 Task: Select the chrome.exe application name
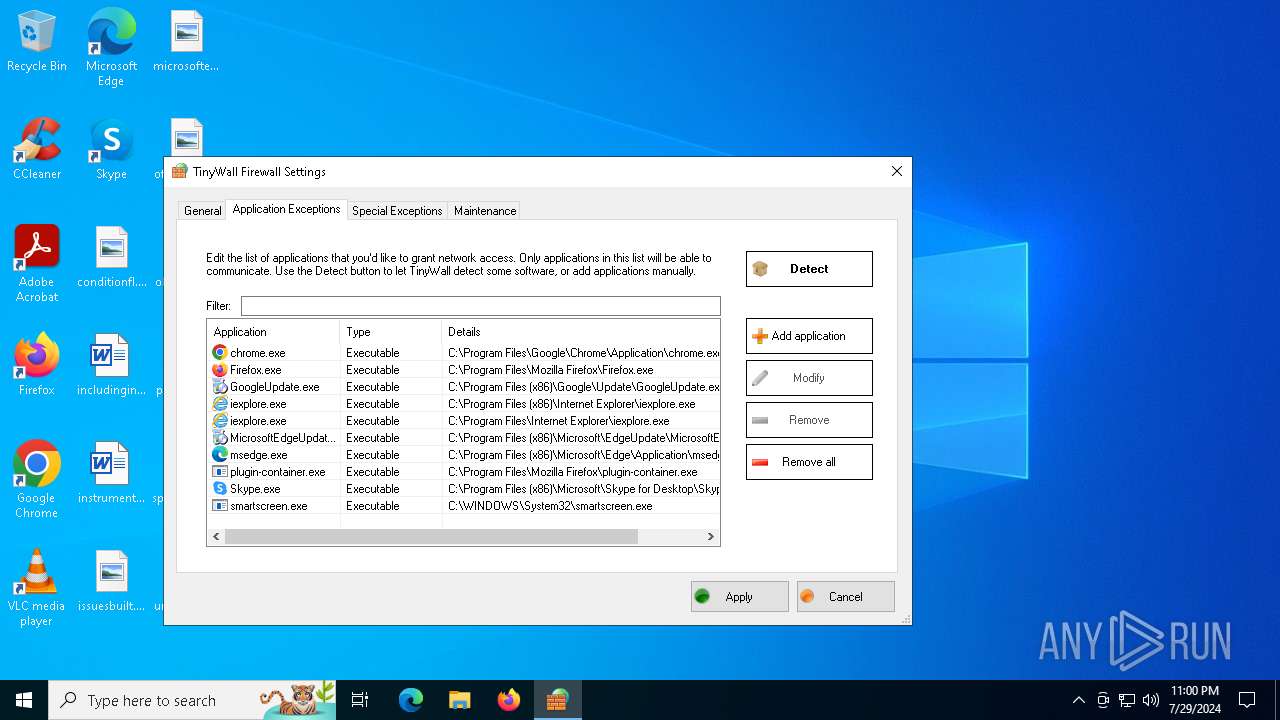(258, 353)
